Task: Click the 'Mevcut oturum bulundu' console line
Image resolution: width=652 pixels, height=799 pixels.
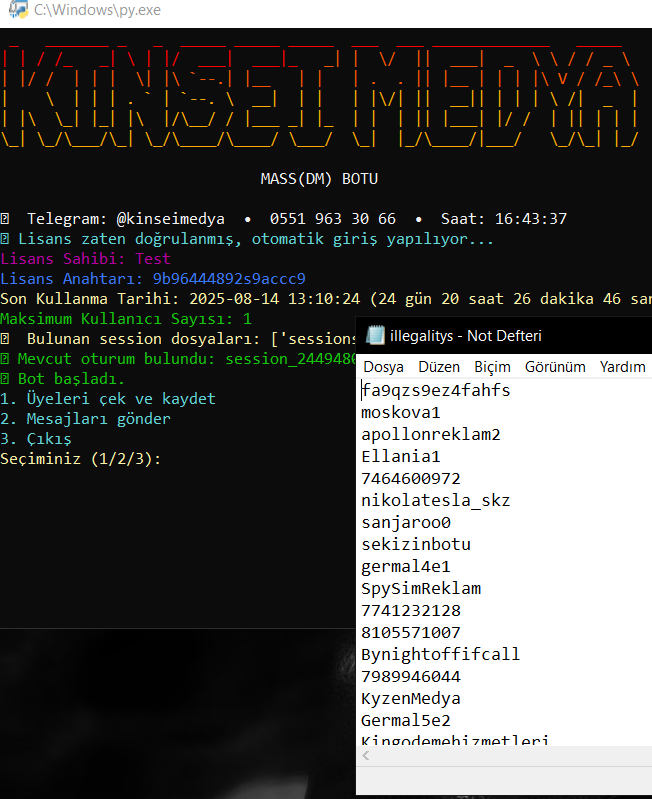Action: click(x=178, y=359)
